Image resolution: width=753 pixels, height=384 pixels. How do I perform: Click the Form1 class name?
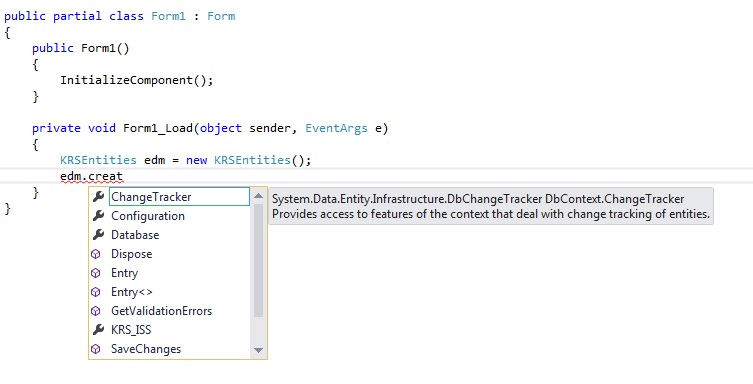[169, 16]
